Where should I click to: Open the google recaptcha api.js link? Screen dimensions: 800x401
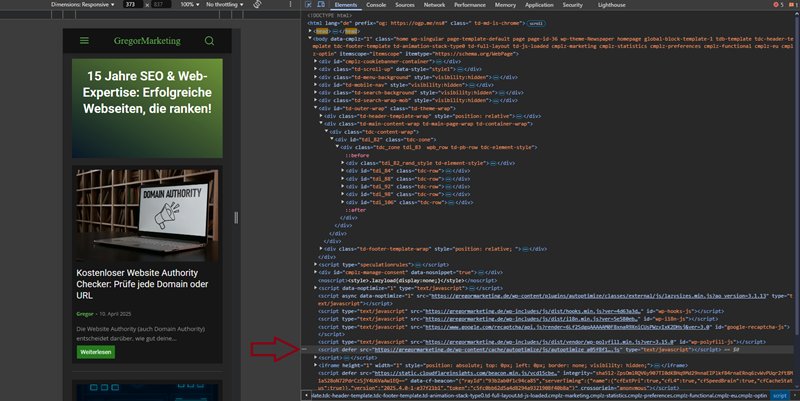pyautogui.click(x=568, y=327)
